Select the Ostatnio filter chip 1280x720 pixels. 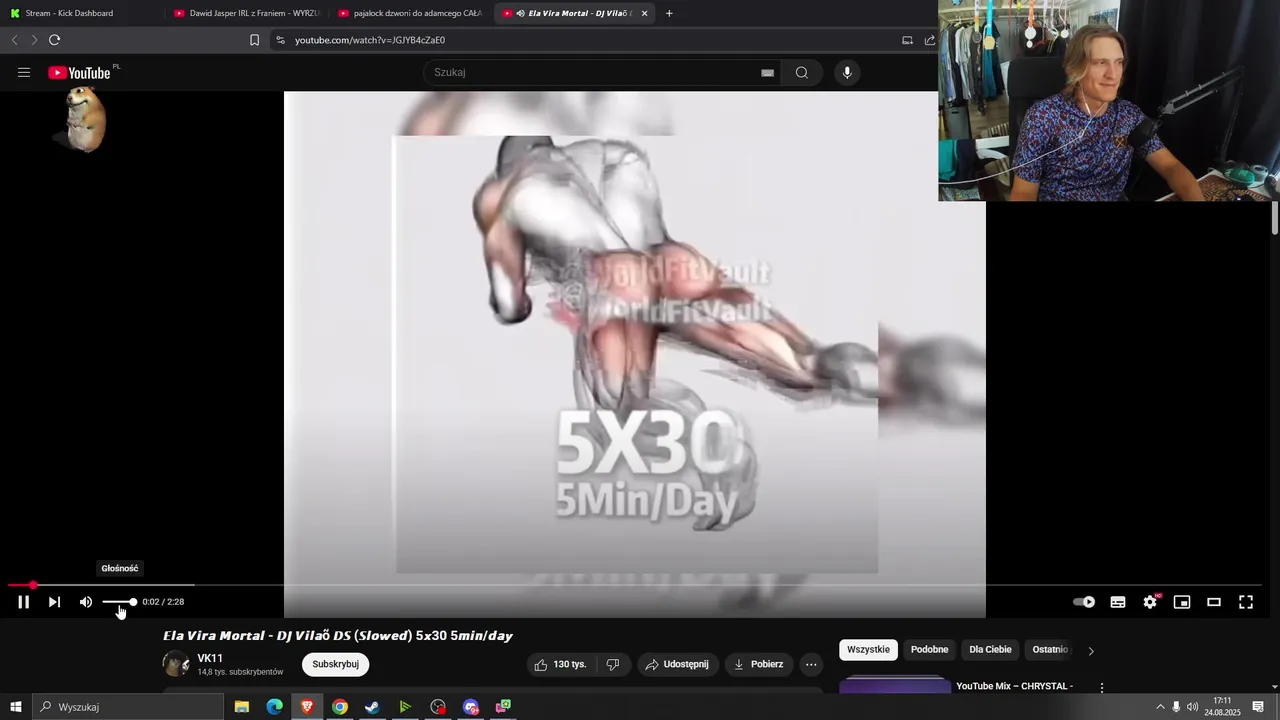pos(1050,649)
